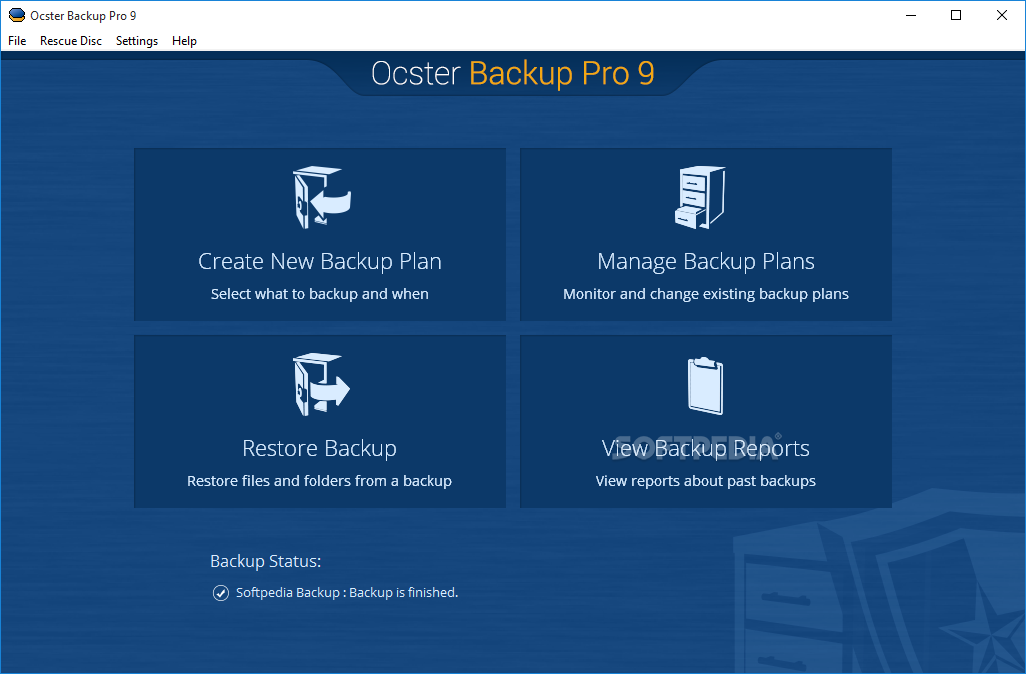Click 'Select what to backup and when' text

click(319, 294)
